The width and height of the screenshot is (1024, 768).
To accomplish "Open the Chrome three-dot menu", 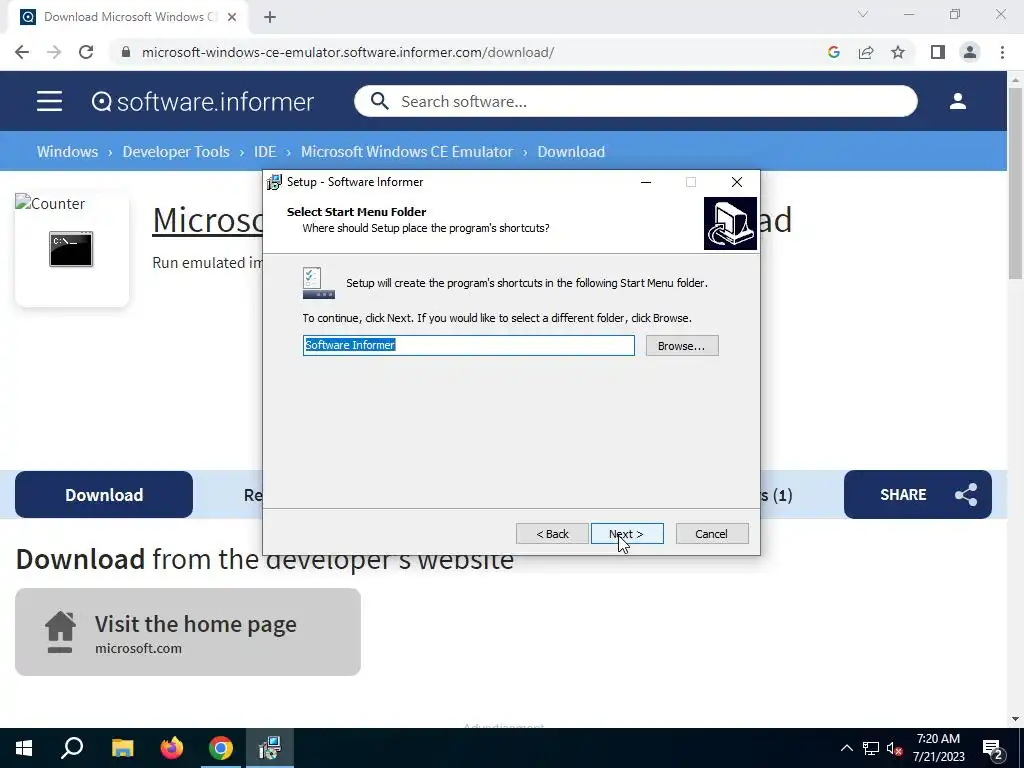I will pyautogui.click(x=1002, y=52).
